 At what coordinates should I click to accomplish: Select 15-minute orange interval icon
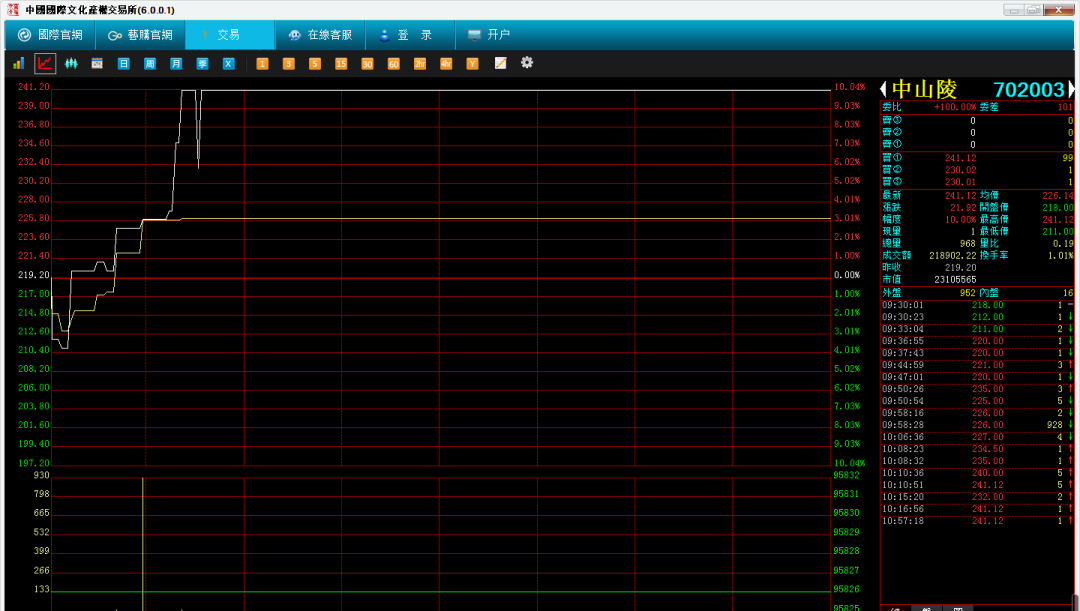(341, 63)
